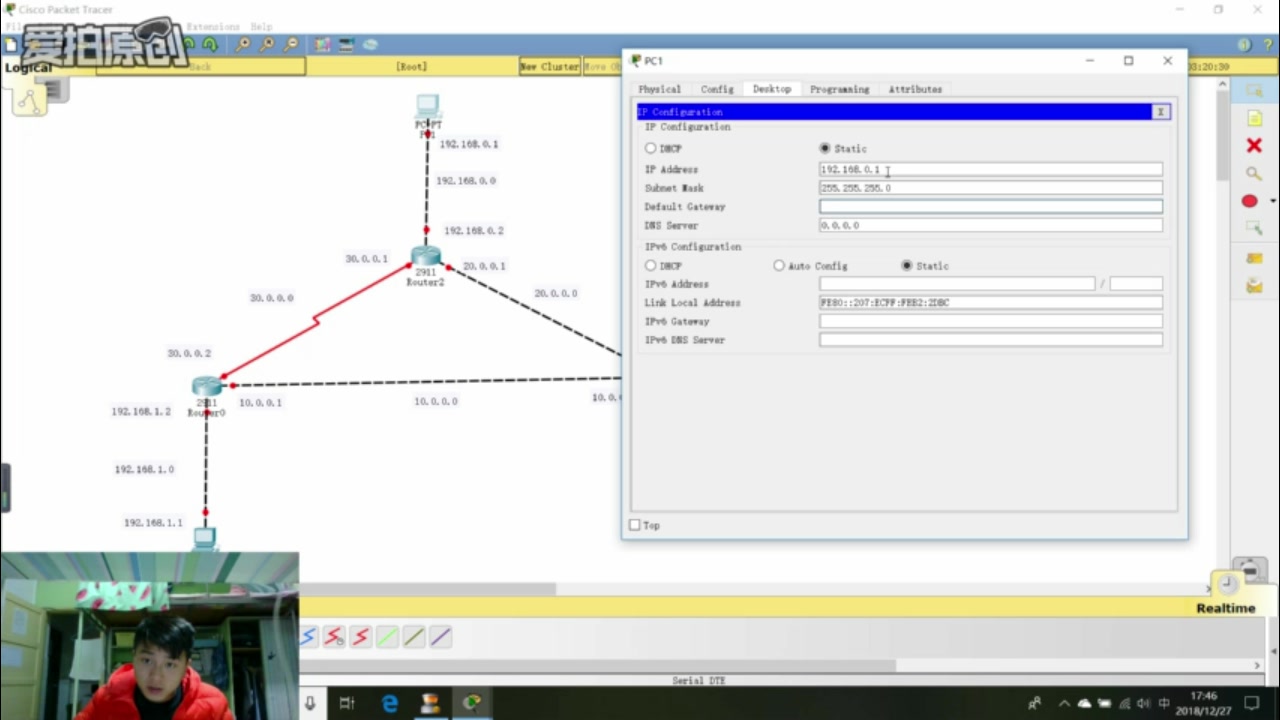The image size is (1280, 720).
Task: Open the Programming tab
Action: click(839, 89)
